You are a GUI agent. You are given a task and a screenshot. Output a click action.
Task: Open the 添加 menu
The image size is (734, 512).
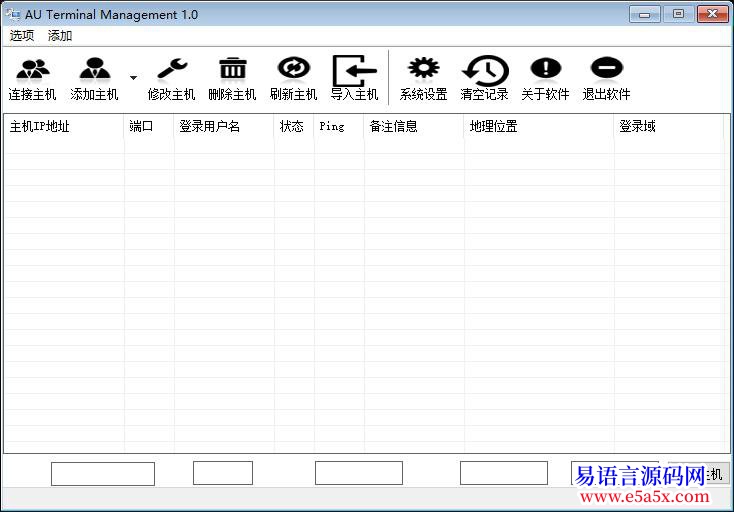click(60, 36)
